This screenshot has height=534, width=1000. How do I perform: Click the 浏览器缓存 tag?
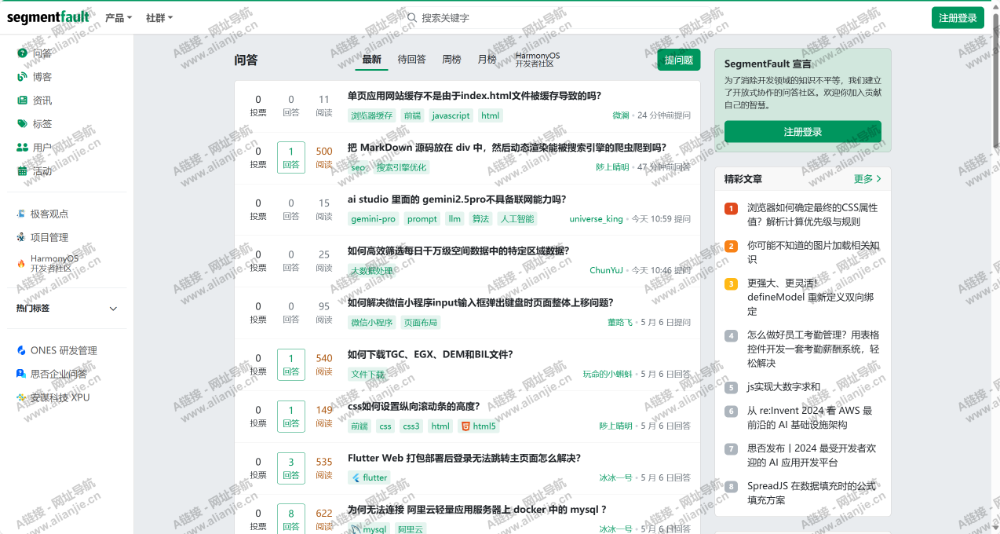[x=371, y=115]
